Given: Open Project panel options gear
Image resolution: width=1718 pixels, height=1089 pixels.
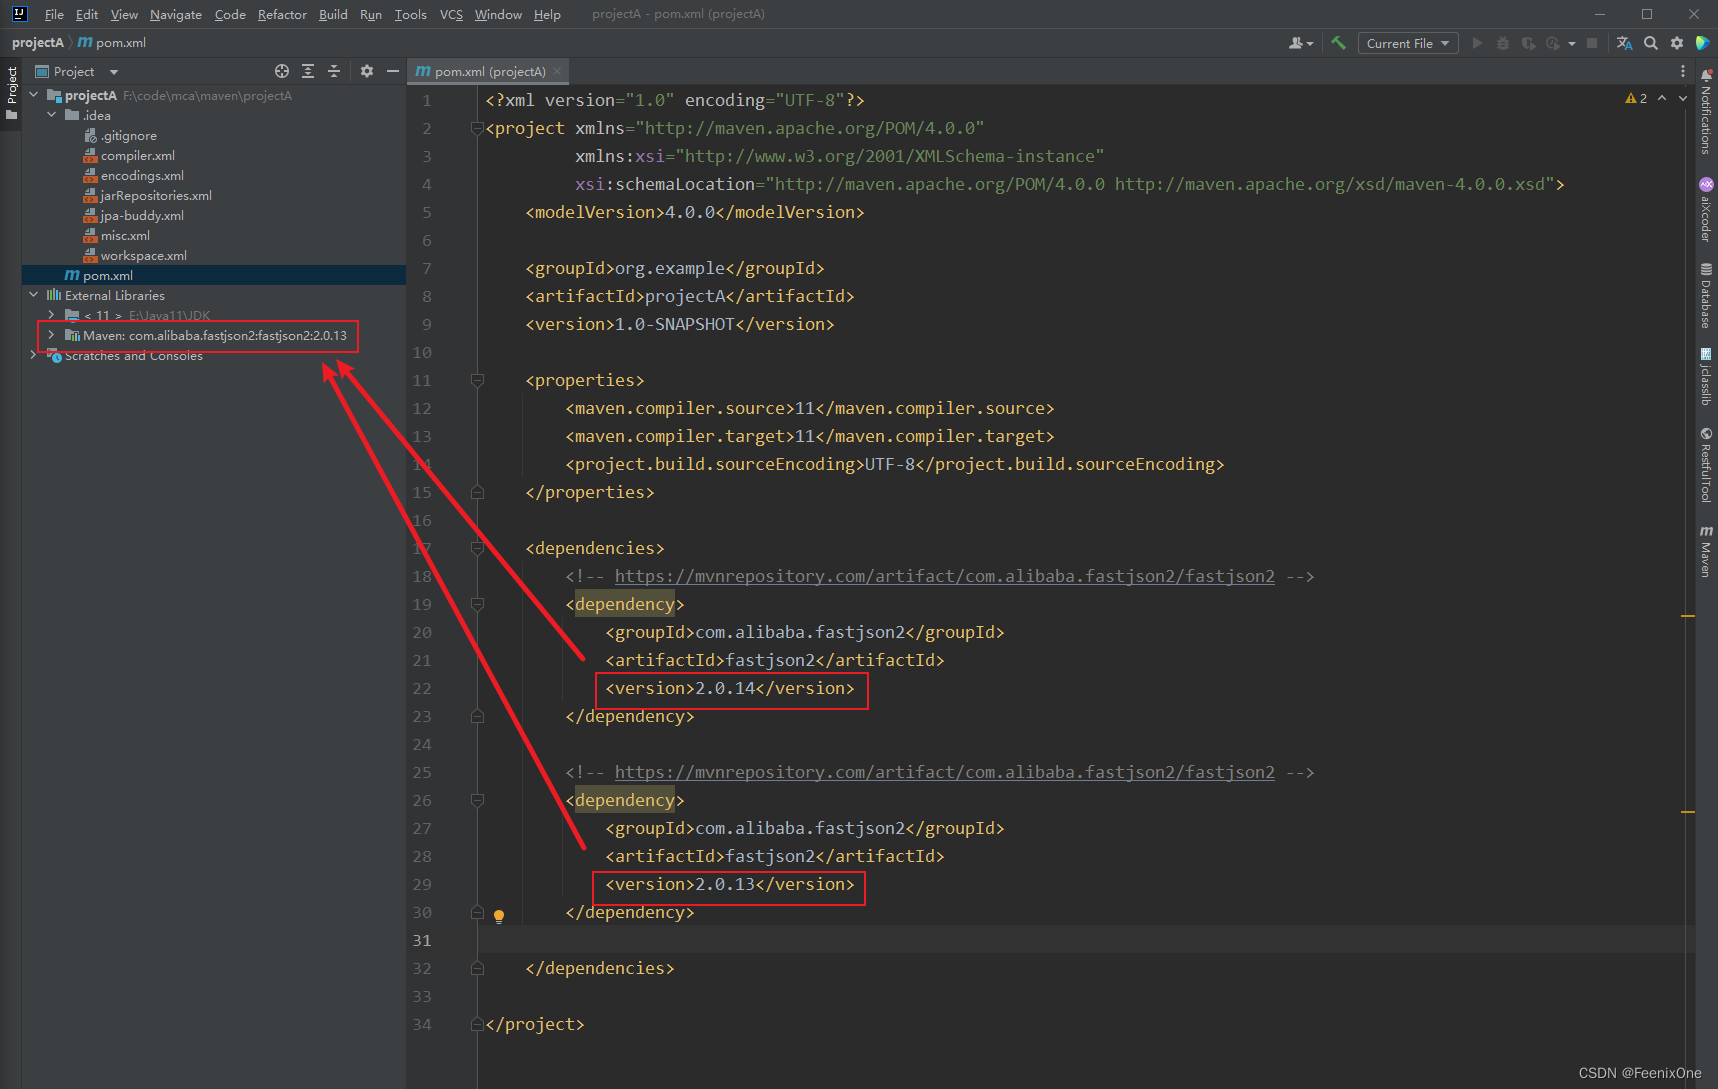Looking at the screenshot, I should click(x=367, y=71).
